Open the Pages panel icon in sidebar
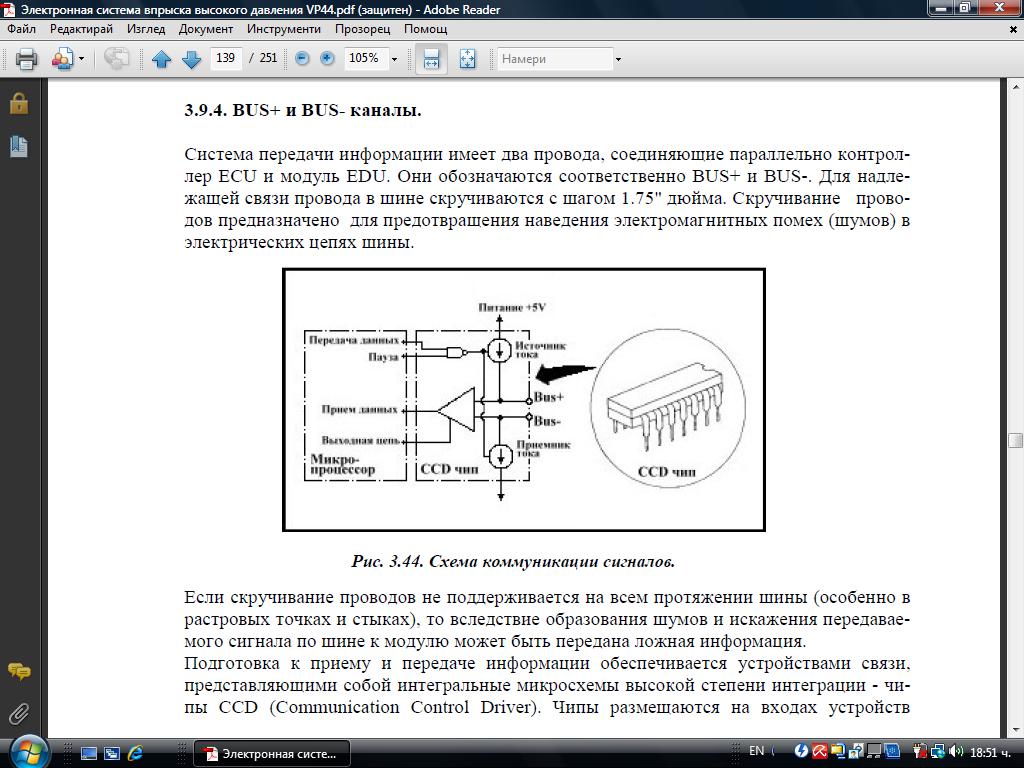Viewport: 1024px width, 768px height. pos(19,146)
